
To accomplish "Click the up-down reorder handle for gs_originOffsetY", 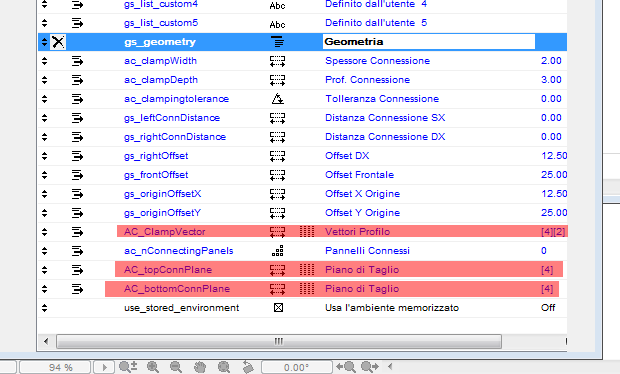I will coord(44,213).
